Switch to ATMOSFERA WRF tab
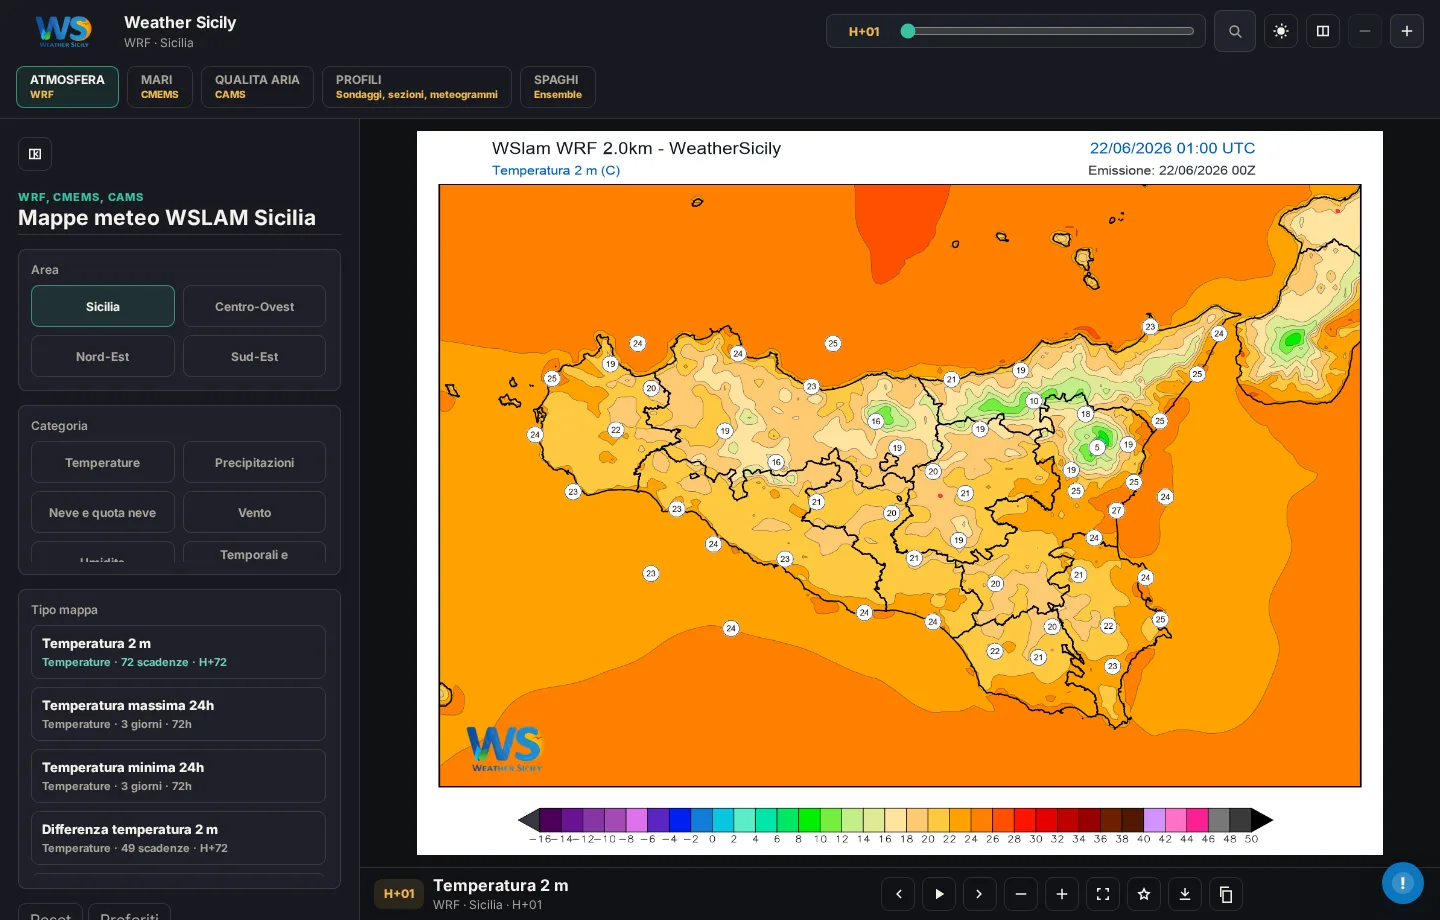 pyautogui.click(x=67, y=87)
